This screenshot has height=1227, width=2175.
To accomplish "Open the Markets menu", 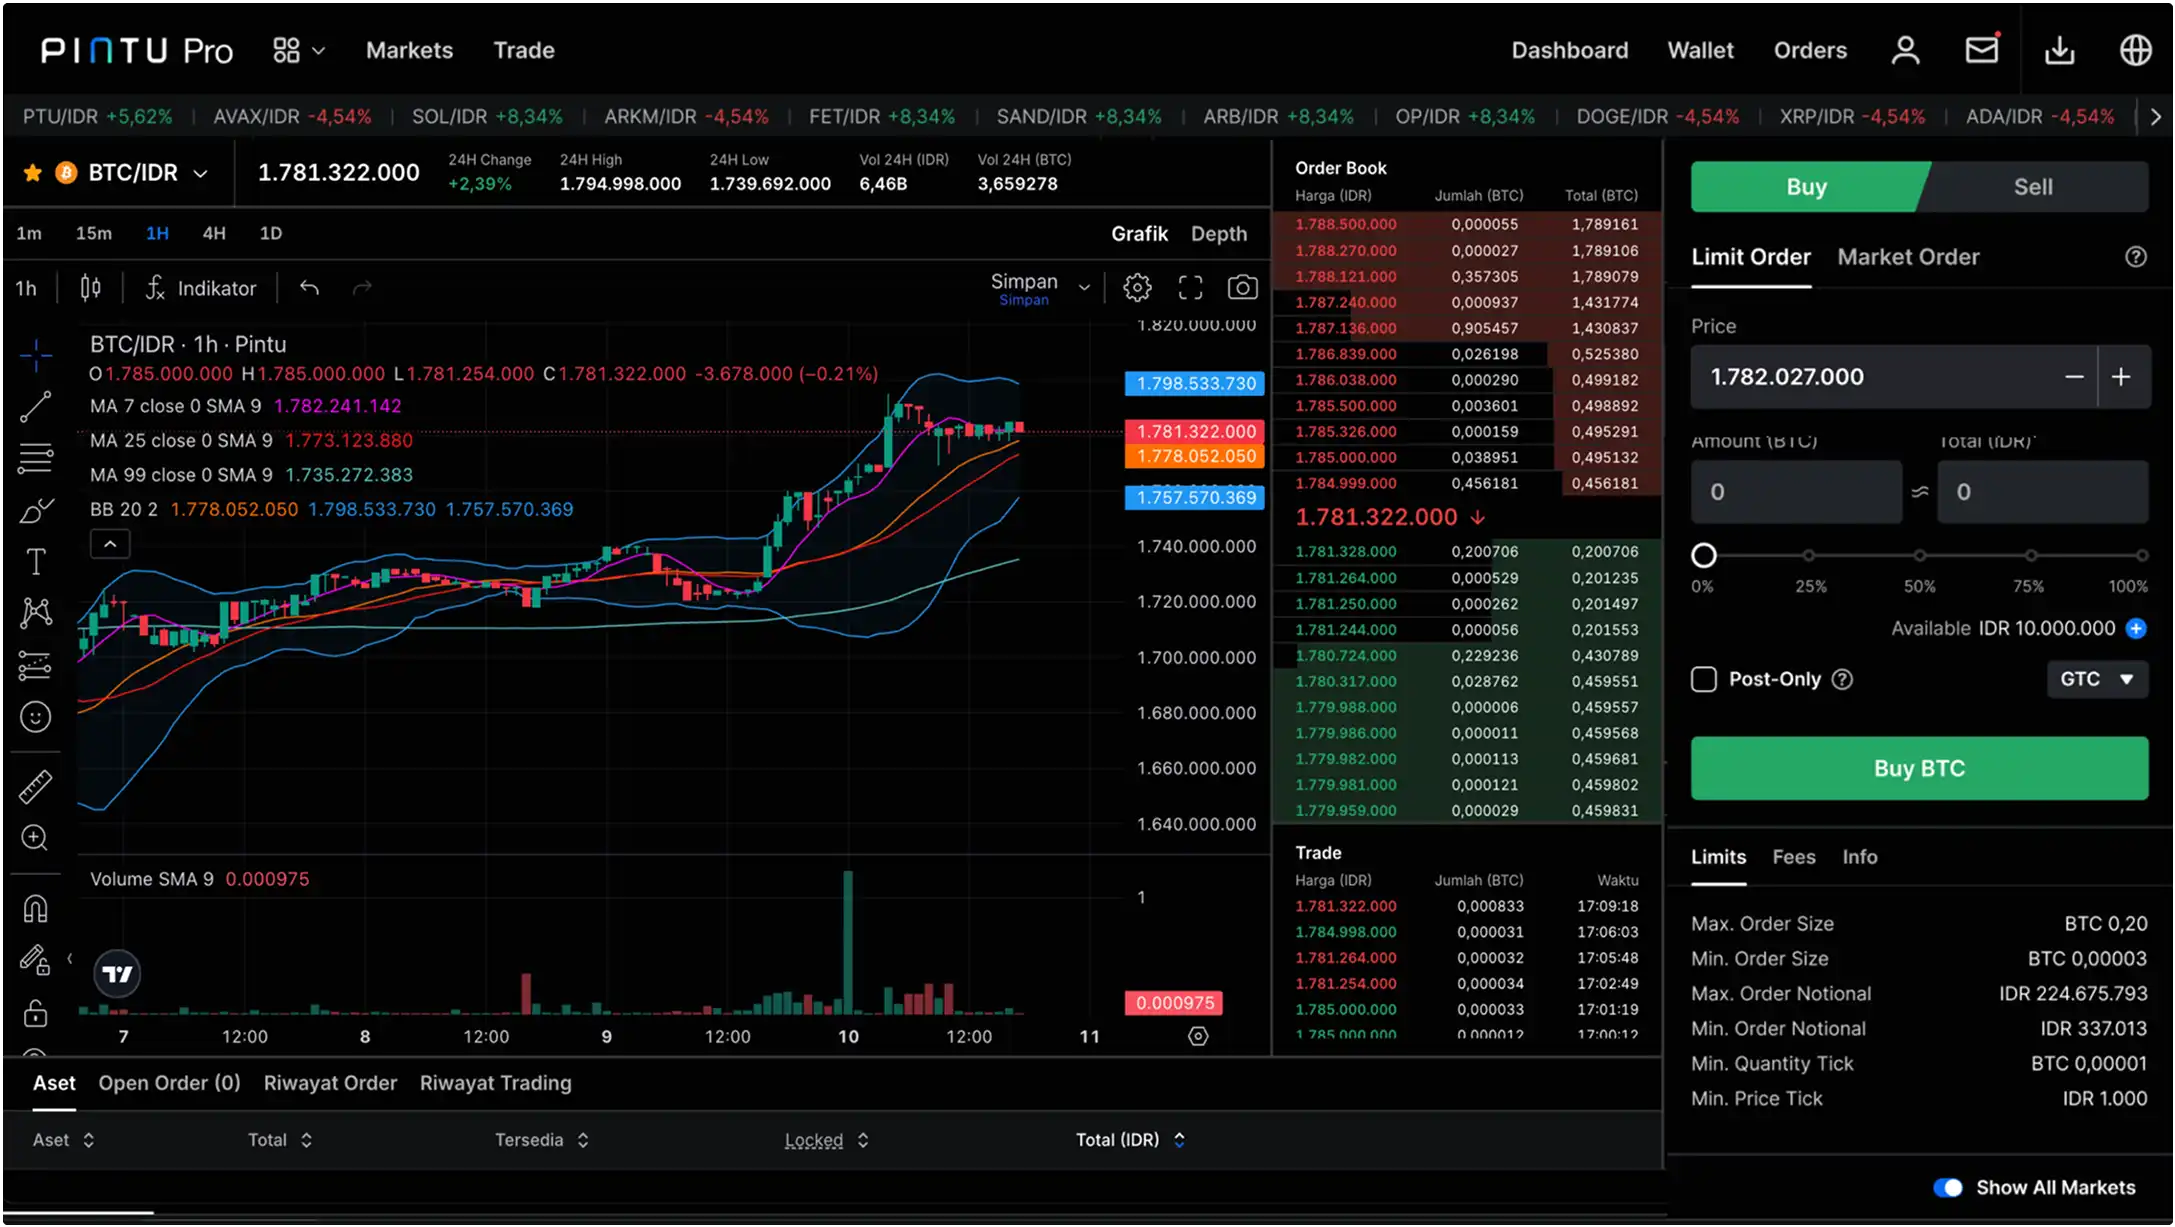I will [409, 50].
